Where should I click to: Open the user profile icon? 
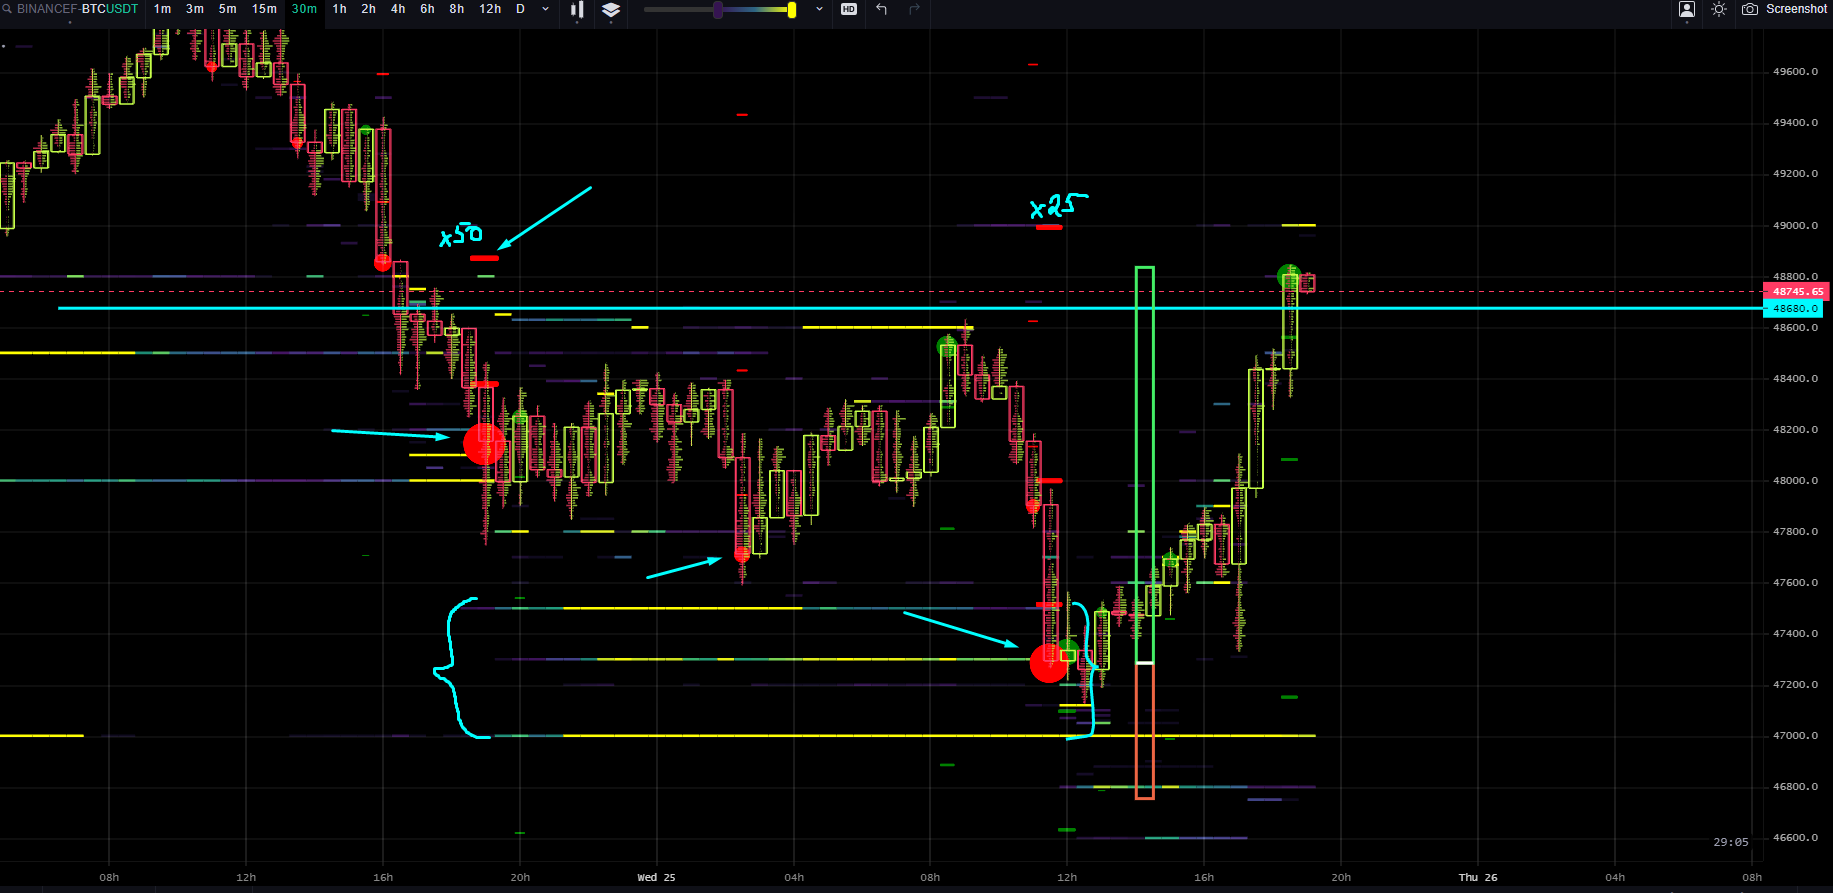click(x=1687, y=10)
